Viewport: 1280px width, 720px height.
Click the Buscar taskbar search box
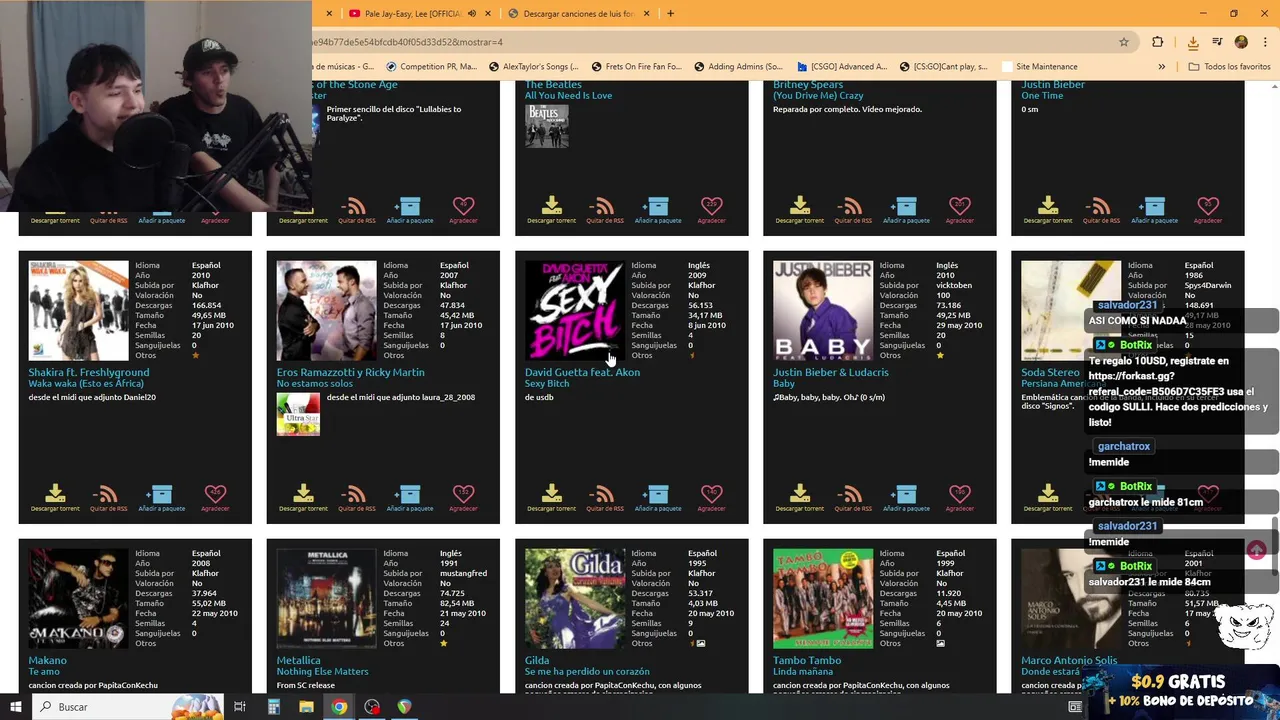pyautogui.click(x=128, y=706)
